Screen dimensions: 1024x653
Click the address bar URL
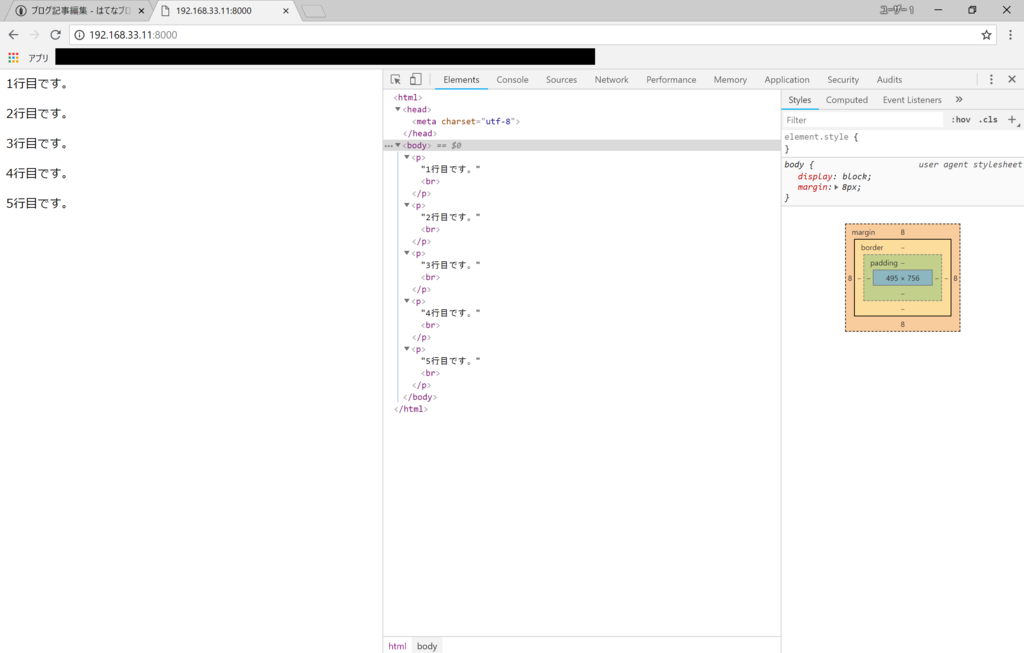[133, 35]
